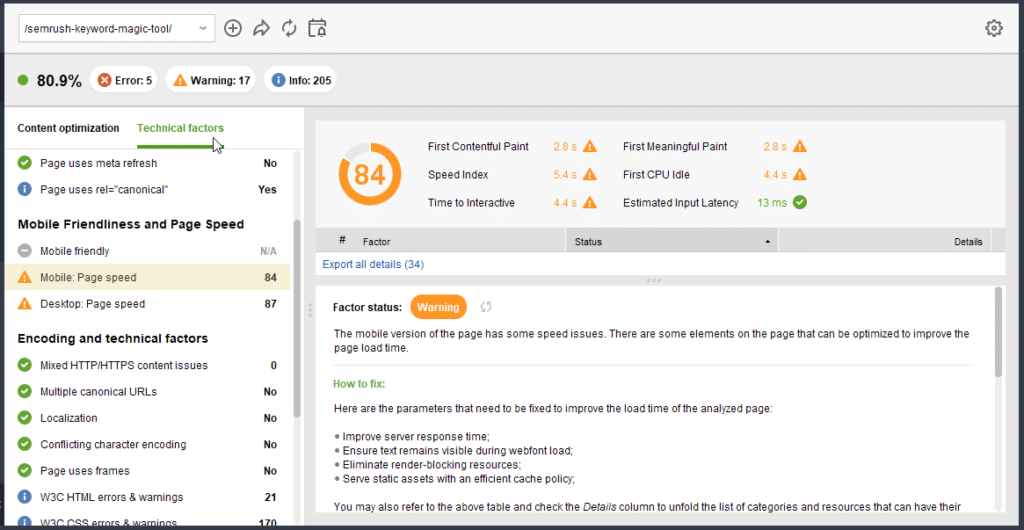This screenshot has height=530, width=1024.
Task: Click the 84 page speed score gauge
Action: (x=369, y=175)
